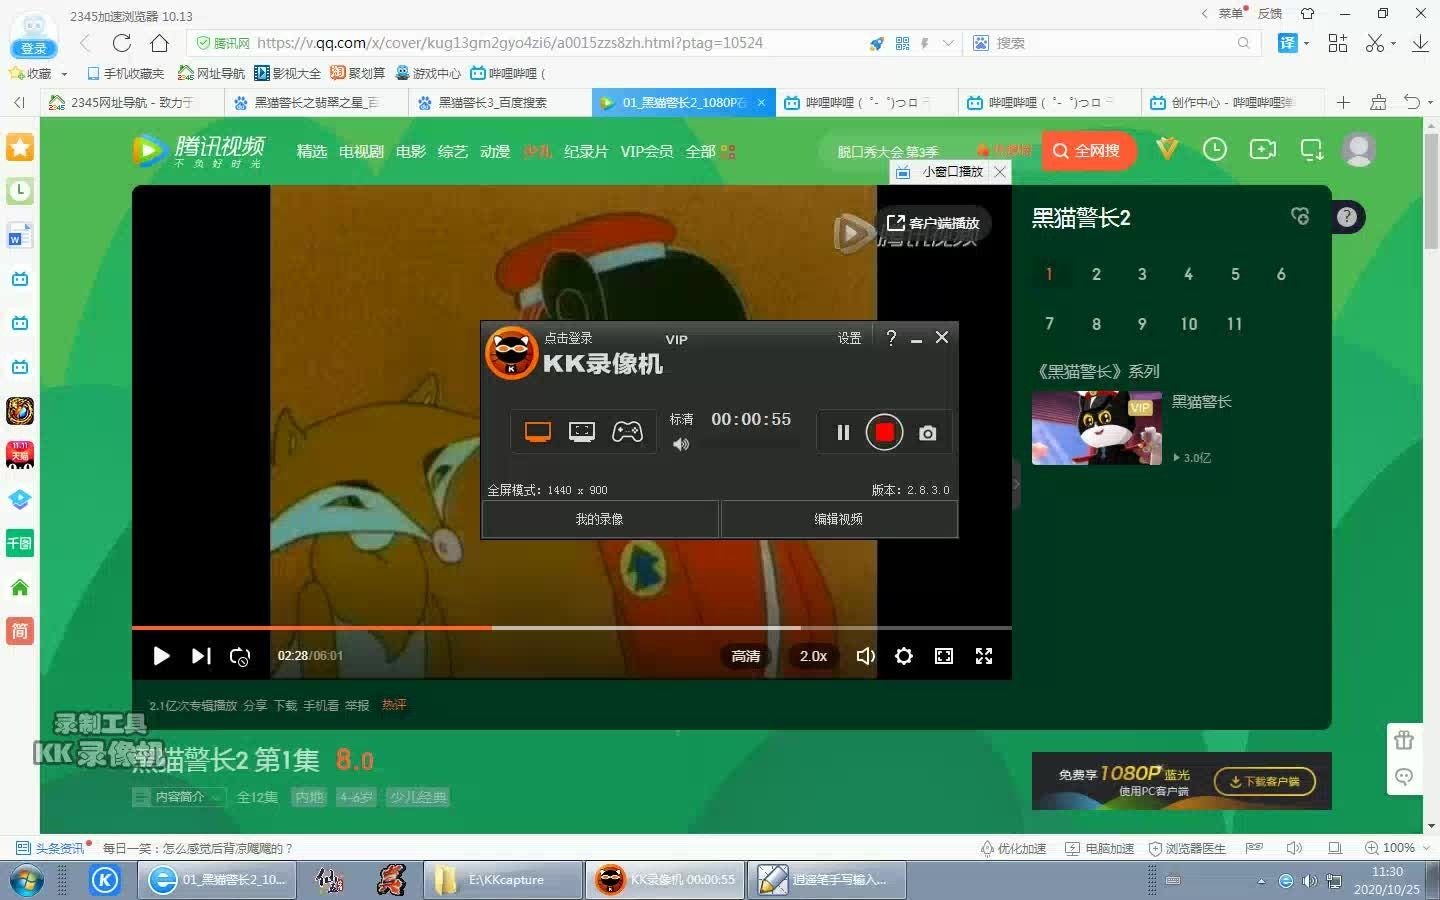The width and height of the screenshot is (1440, 900).
Task: Open 我的录像 in KK recorder
Action: click(x=600, y=519)
